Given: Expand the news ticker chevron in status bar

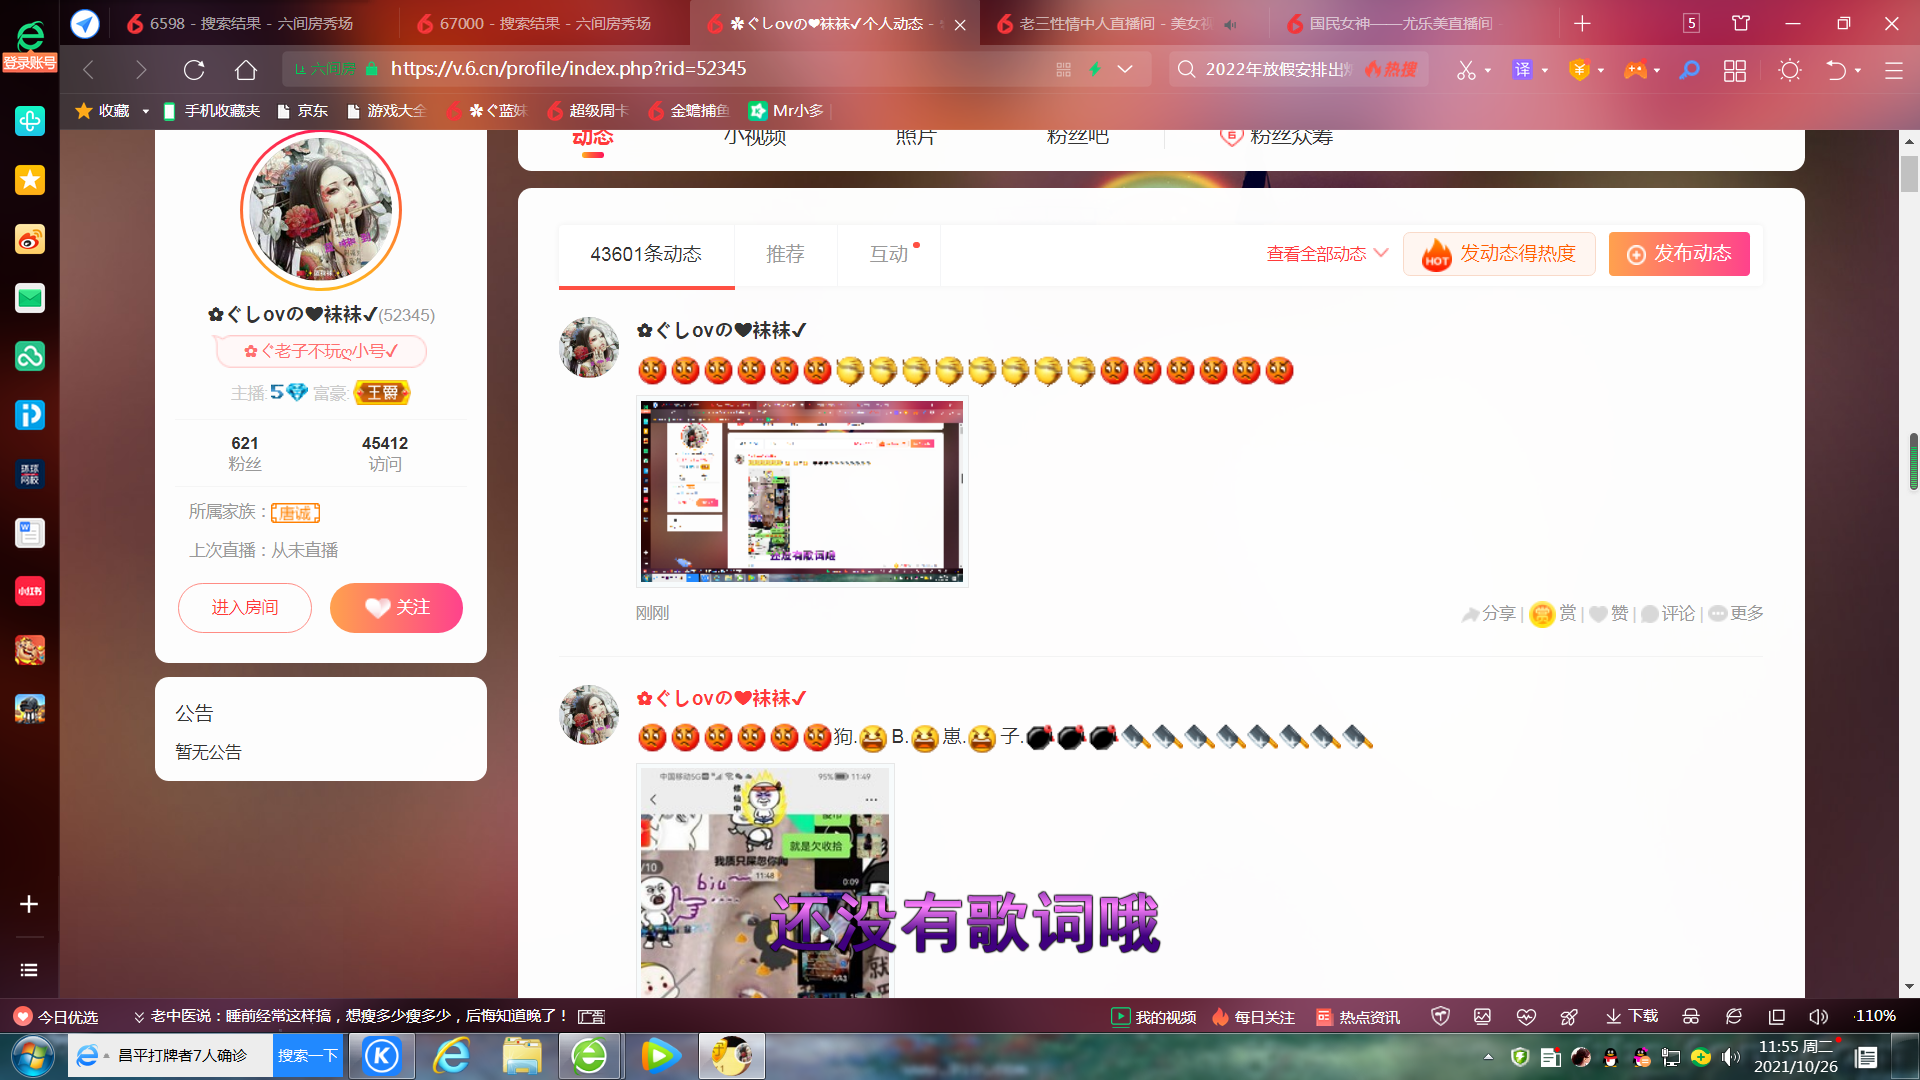Looking at the screenshot, I should pyautogui.click(x=139, y=1017).
